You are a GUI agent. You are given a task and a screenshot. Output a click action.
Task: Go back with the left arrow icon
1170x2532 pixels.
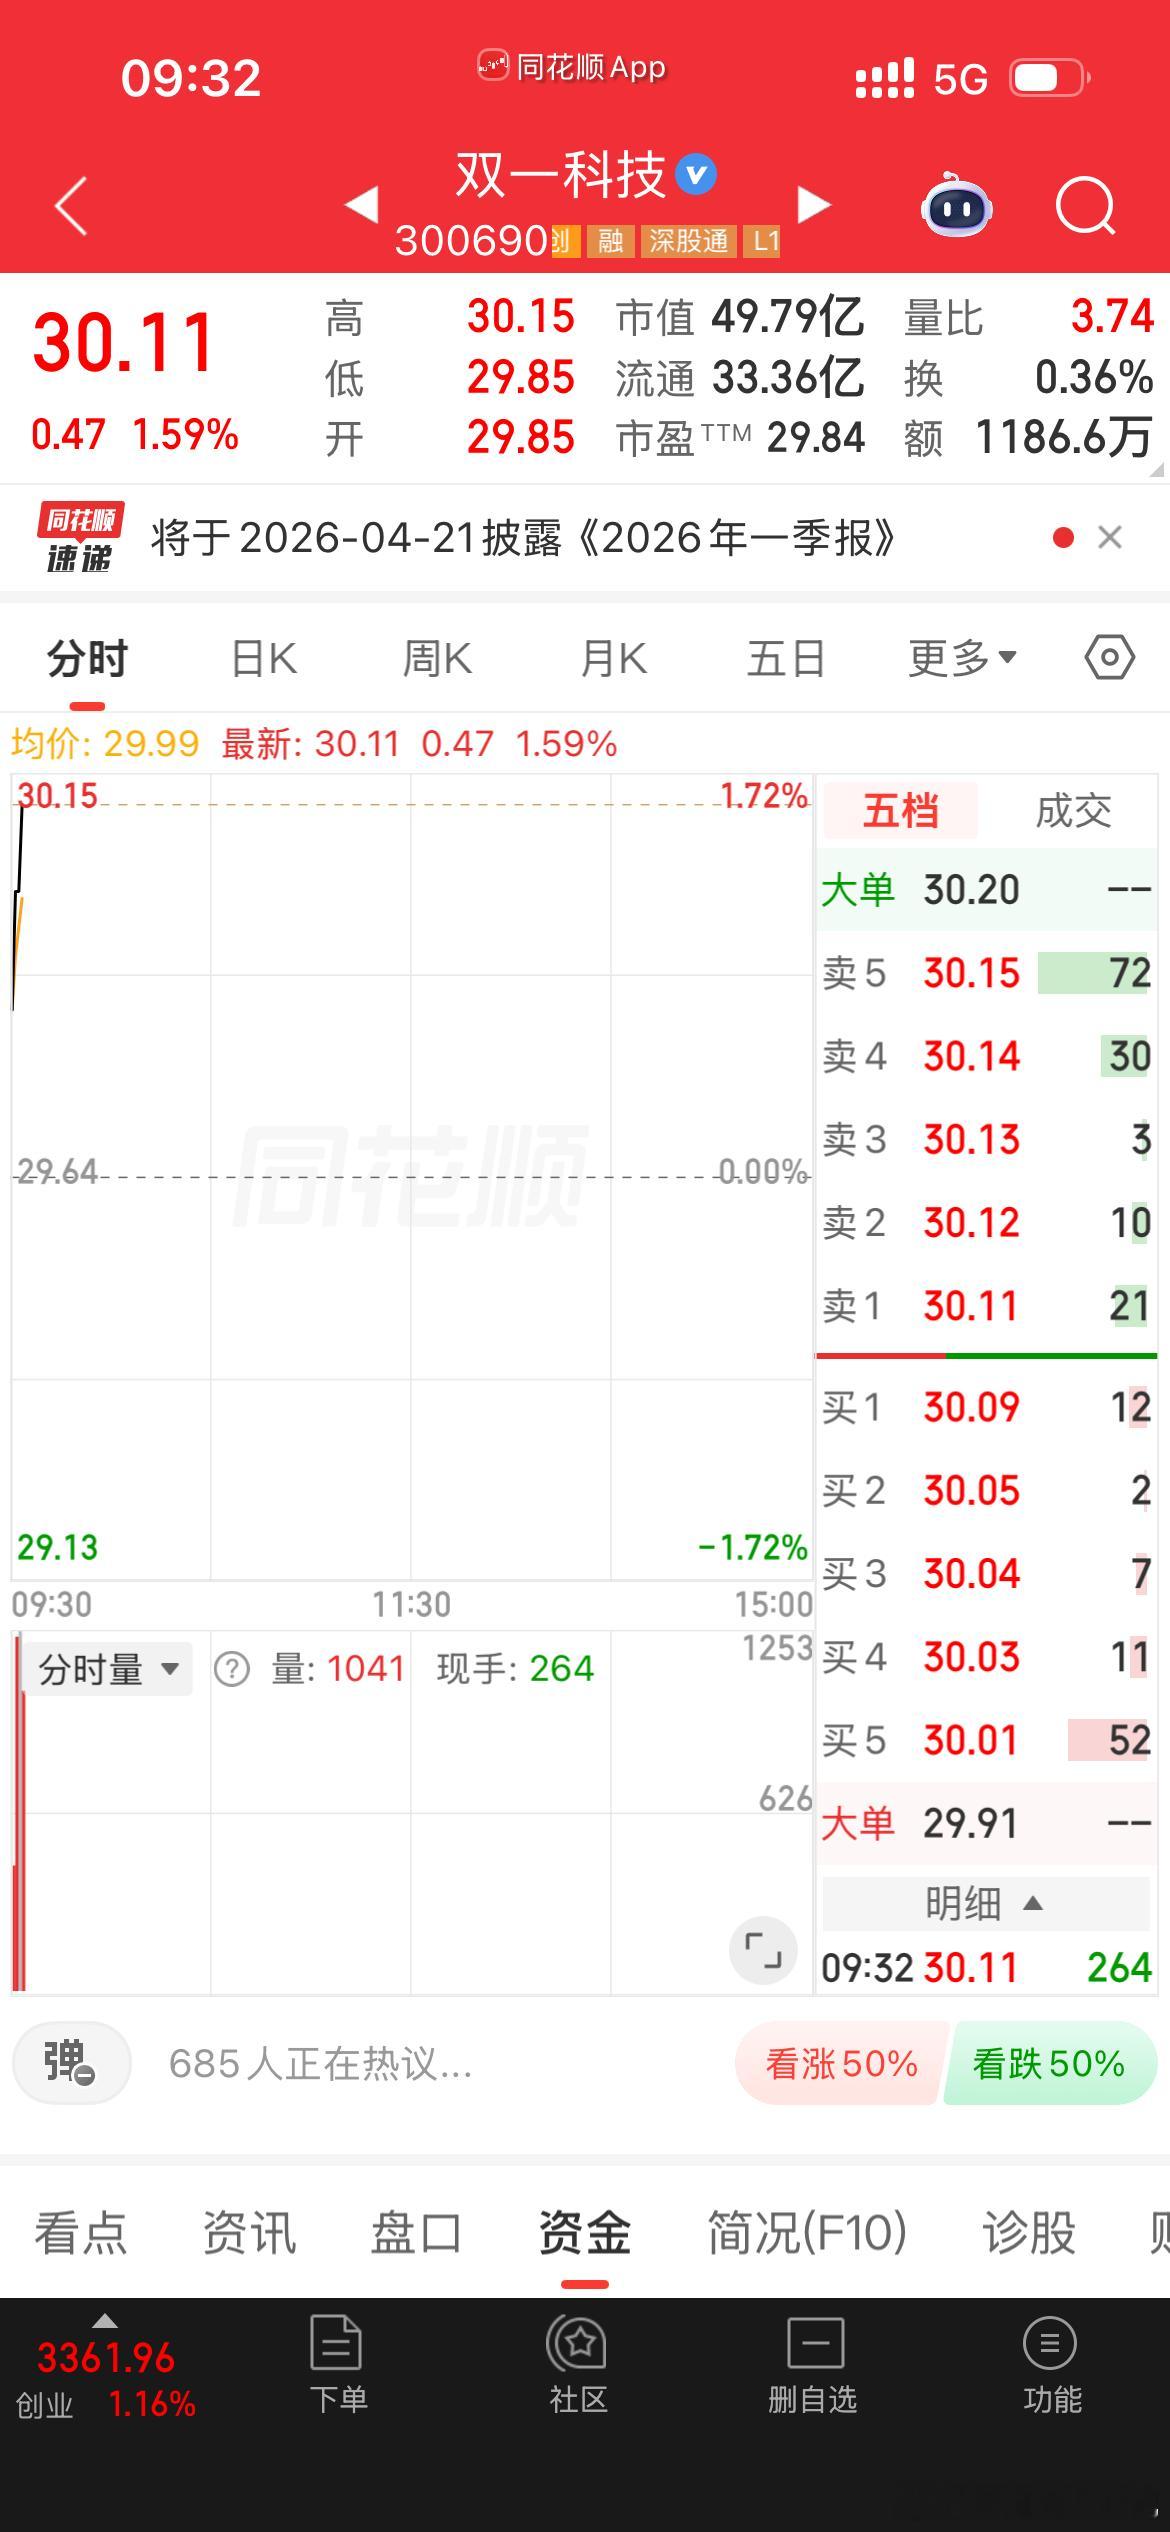click(x=70, y=205)
